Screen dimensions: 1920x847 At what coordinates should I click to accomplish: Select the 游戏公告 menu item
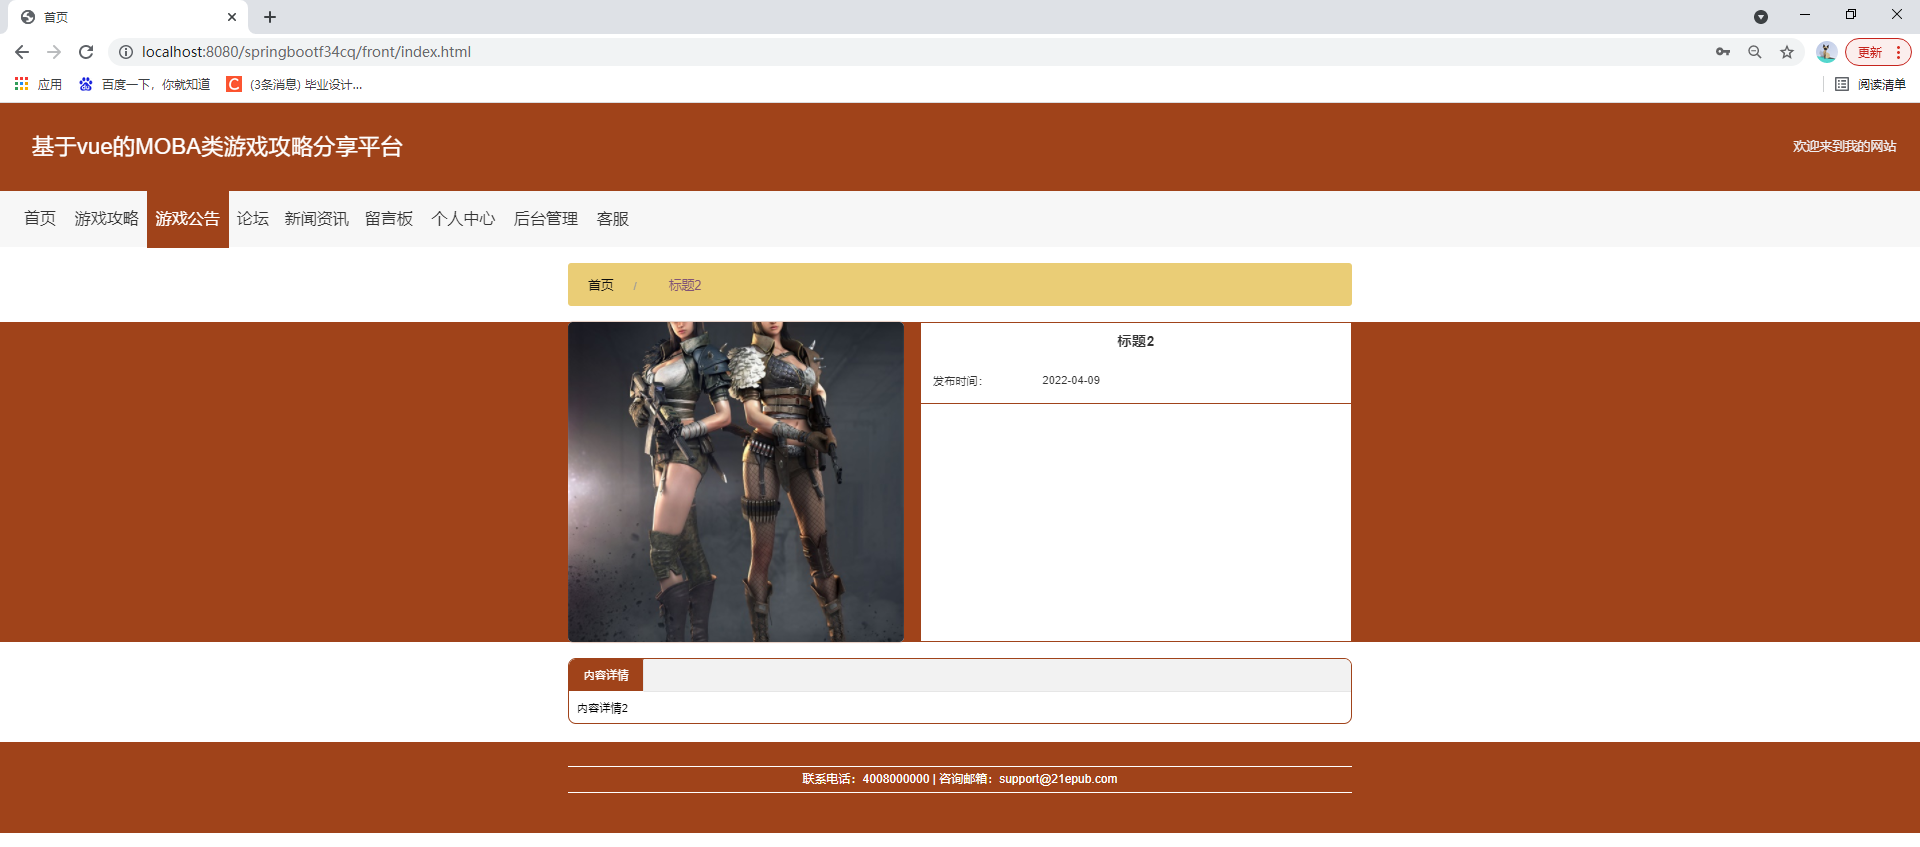pyautogui.click(x=188, y=219)
